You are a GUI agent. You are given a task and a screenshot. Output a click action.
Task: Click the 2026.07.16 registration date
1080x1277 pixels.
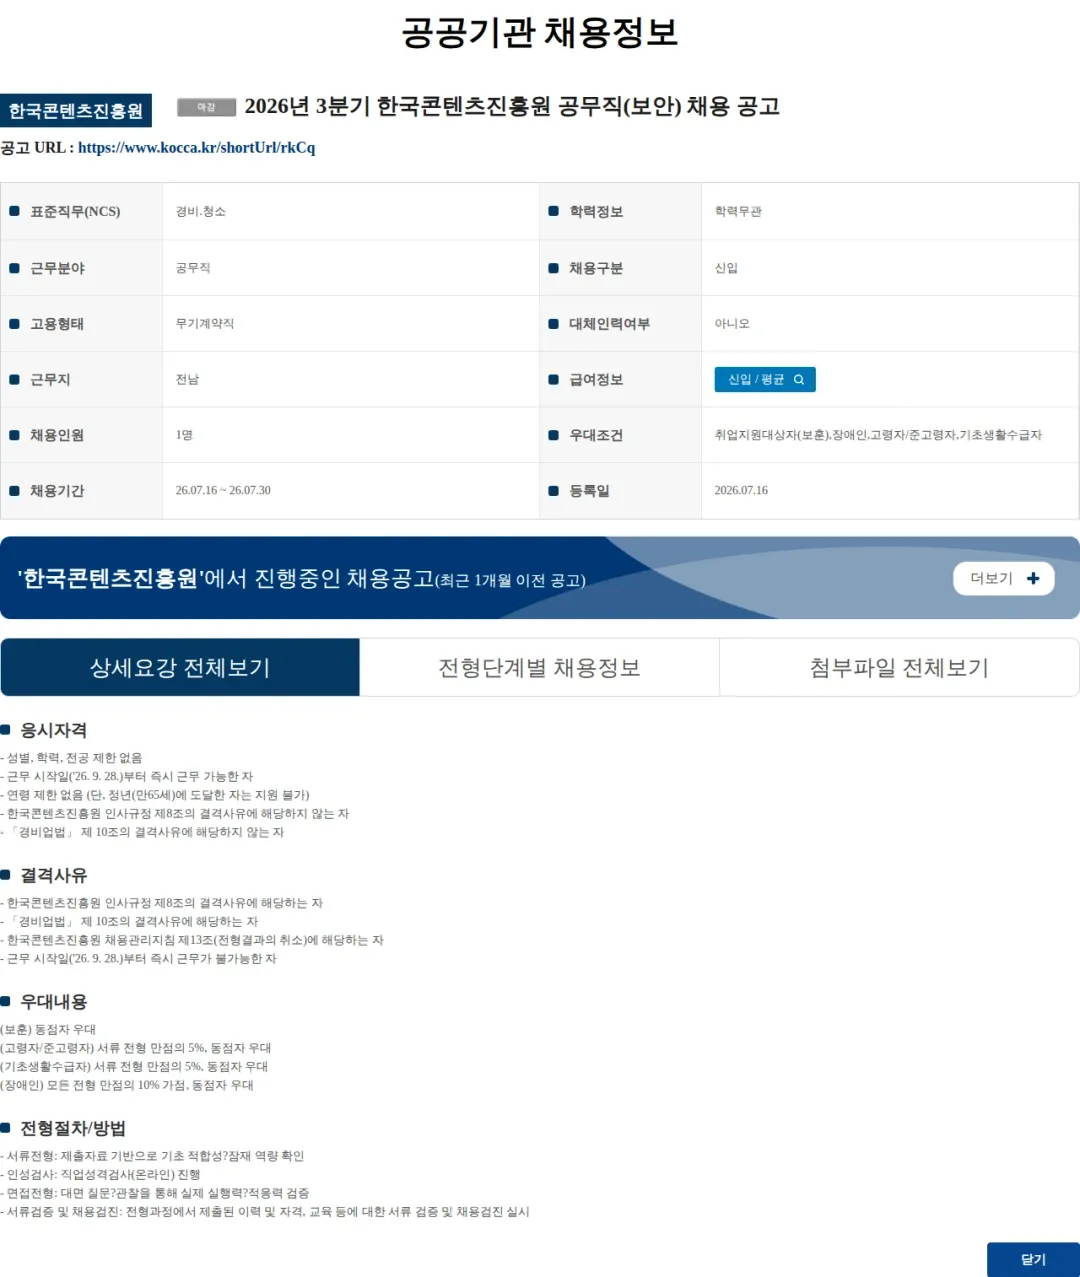pyautogui.click(x=741, y=491)
